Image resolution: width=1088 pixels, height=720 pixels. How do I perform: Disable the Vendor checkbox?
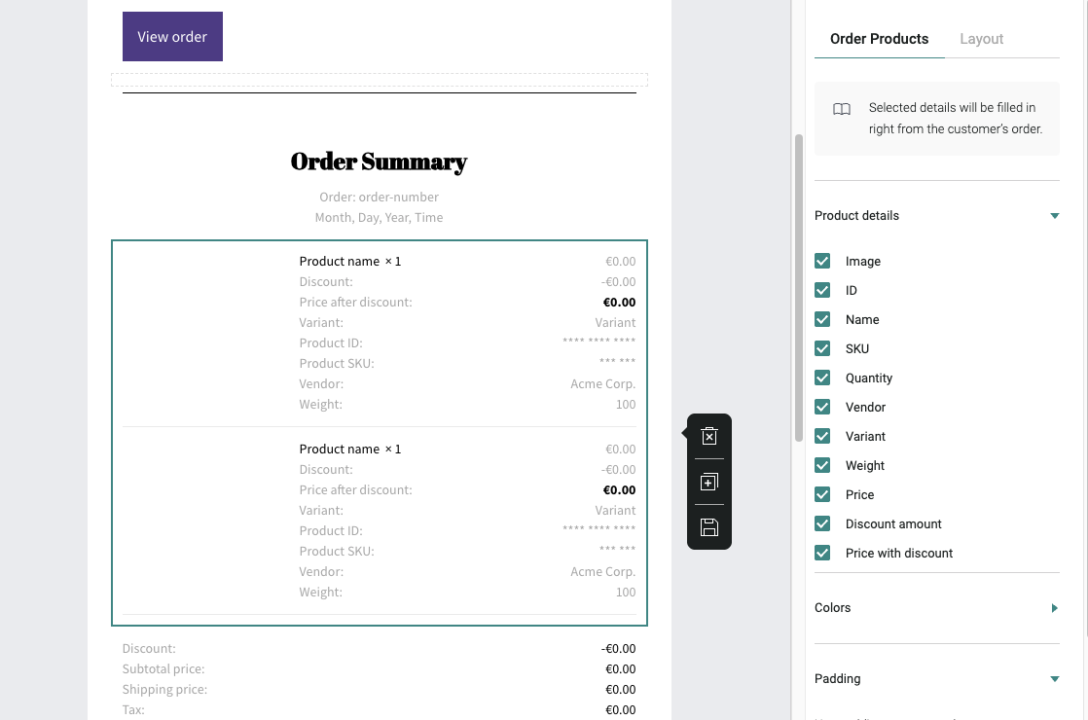(x=822, y=407)
